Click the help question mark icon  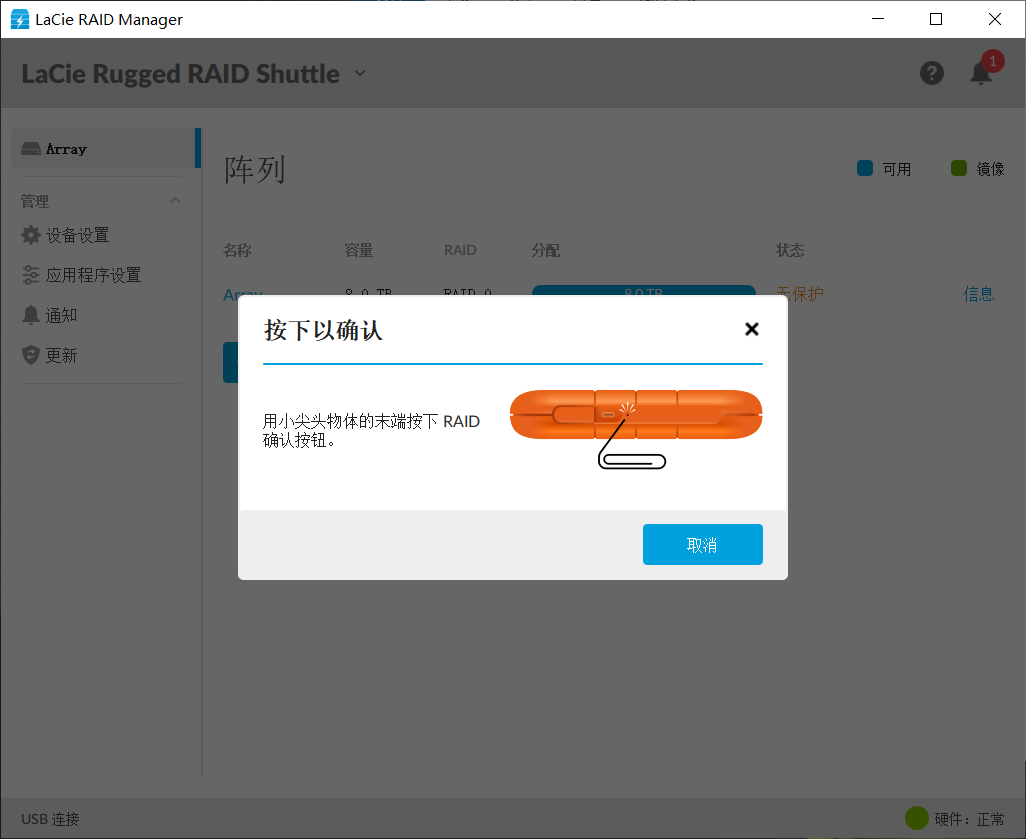pos(931,72)
